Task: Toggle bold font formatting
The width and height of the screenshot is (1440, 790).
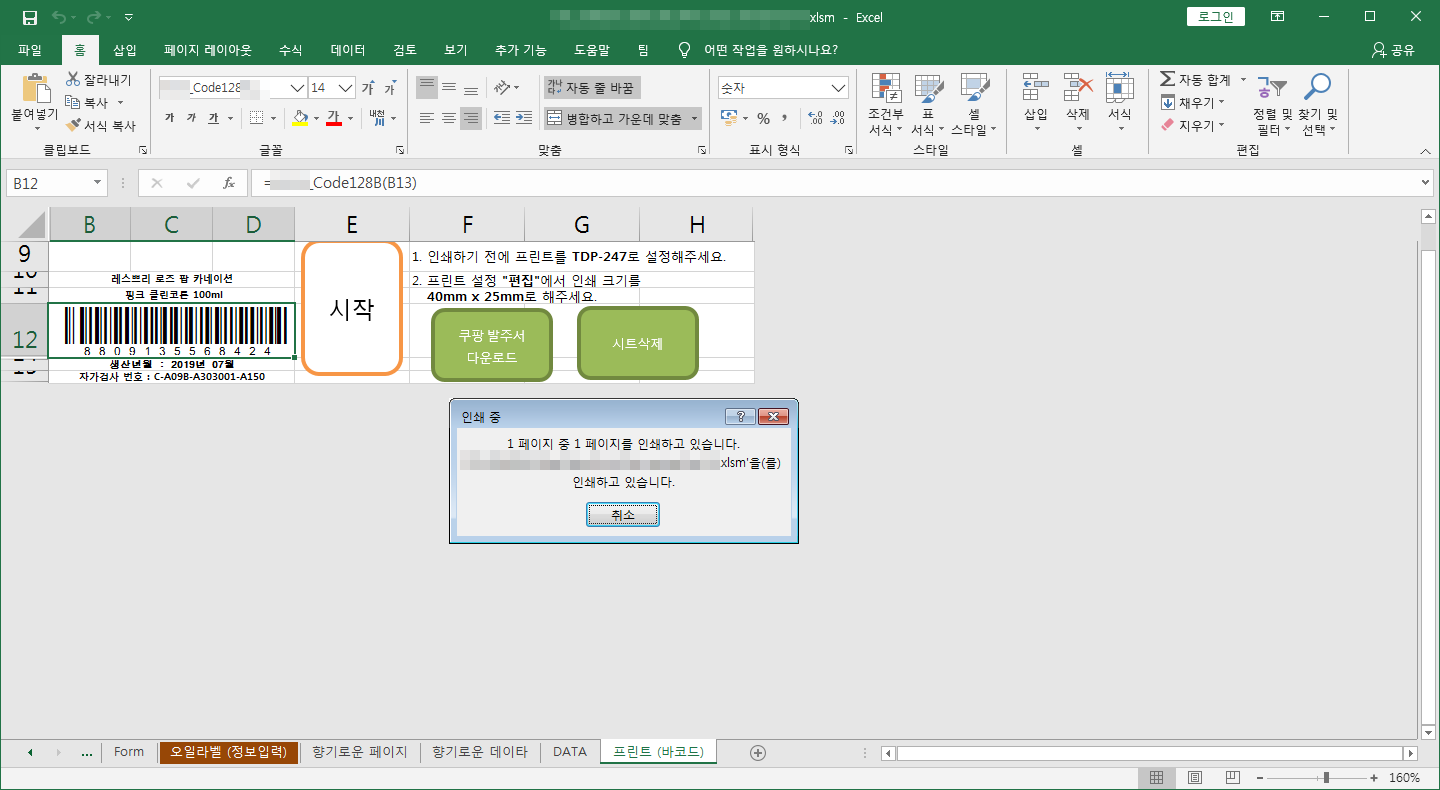Action: pos(169,118)
